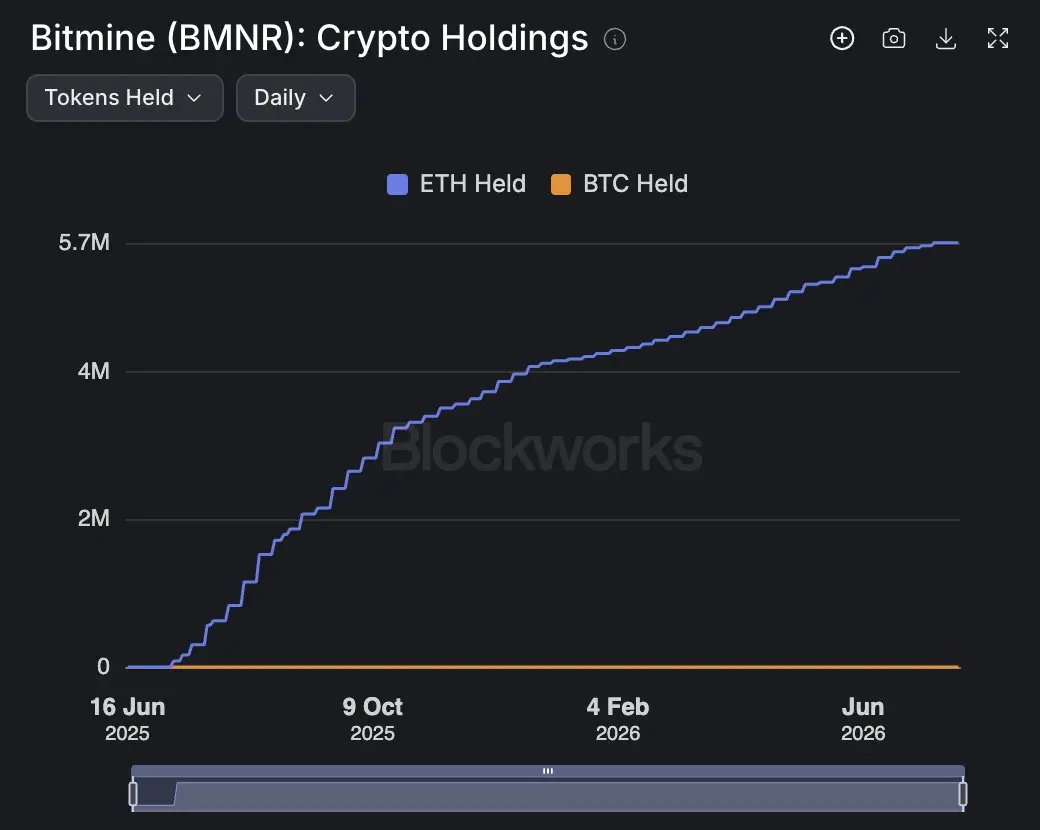The height and width of the screenshot is (830, 1040).
Task: Click the left range slider handle
Action: (133, 794)
